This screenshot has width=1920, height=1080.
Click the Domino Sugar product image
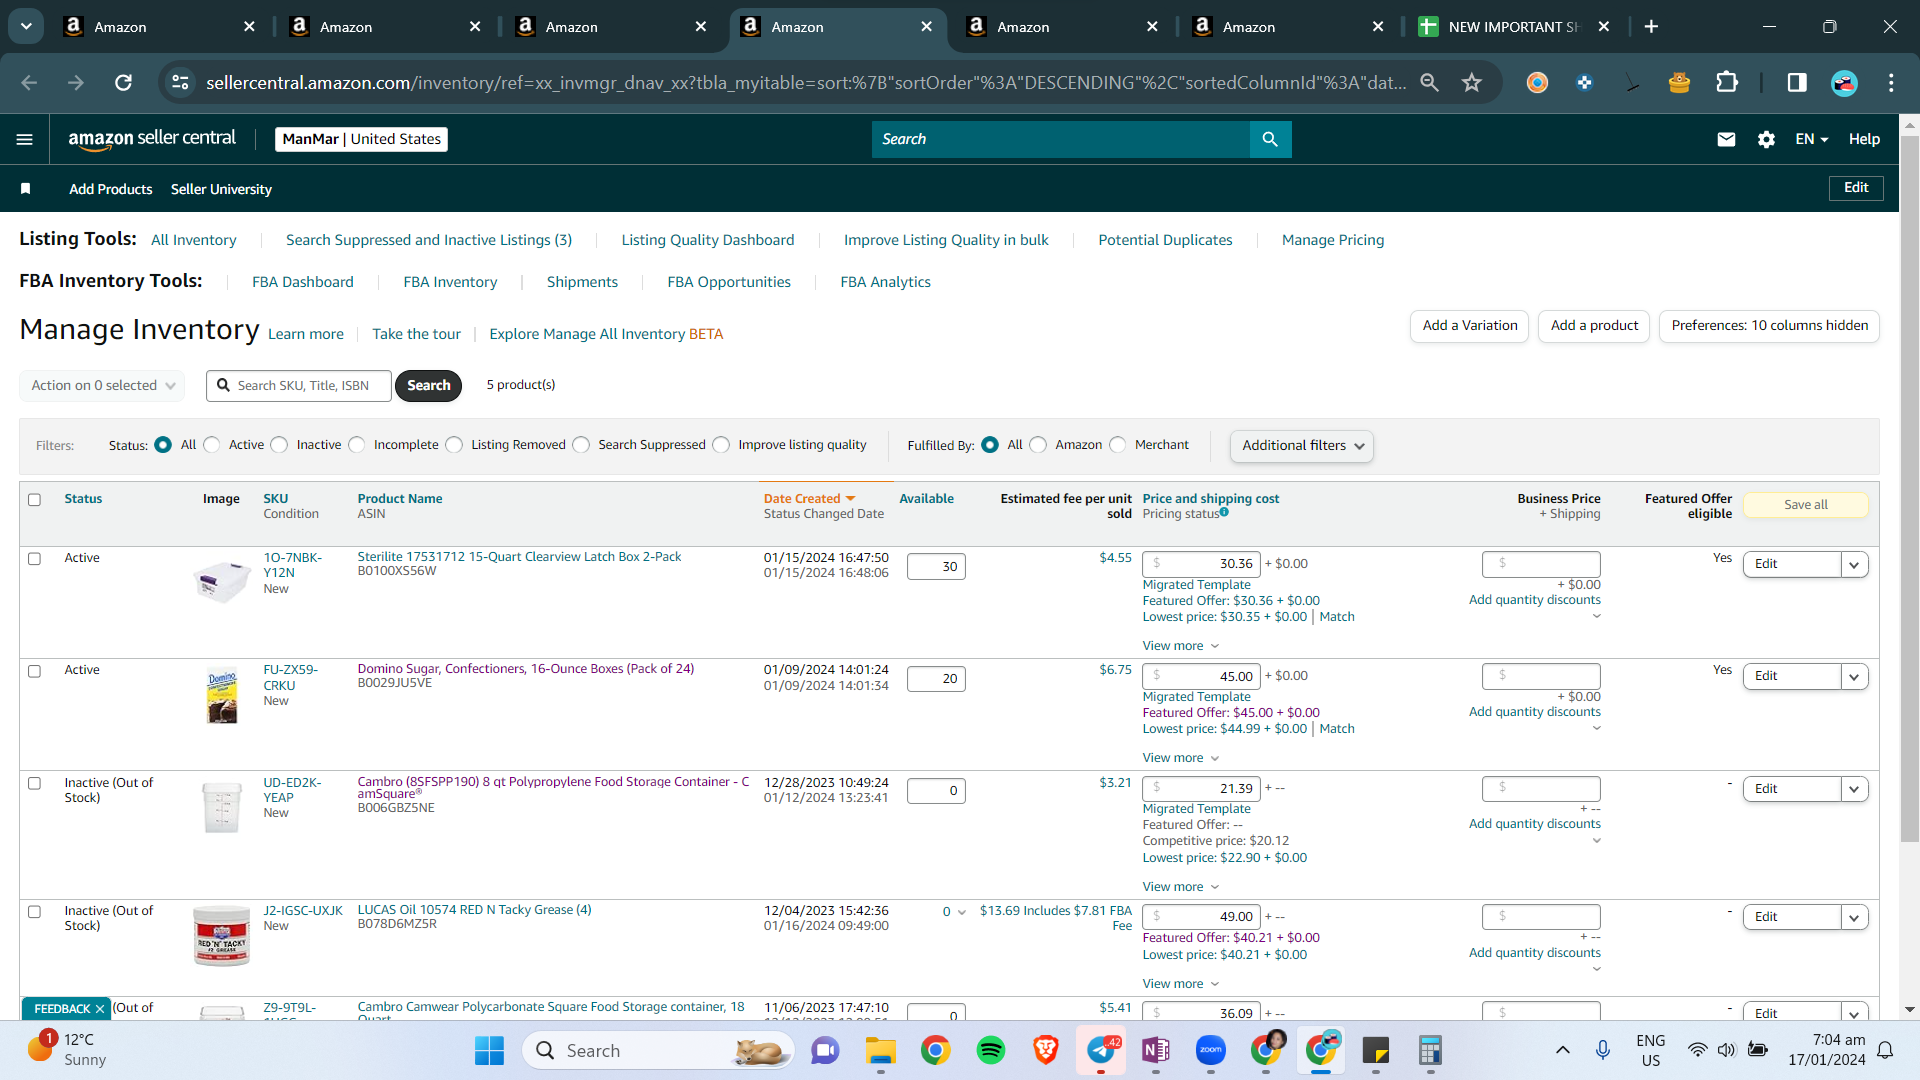[222, 695]
